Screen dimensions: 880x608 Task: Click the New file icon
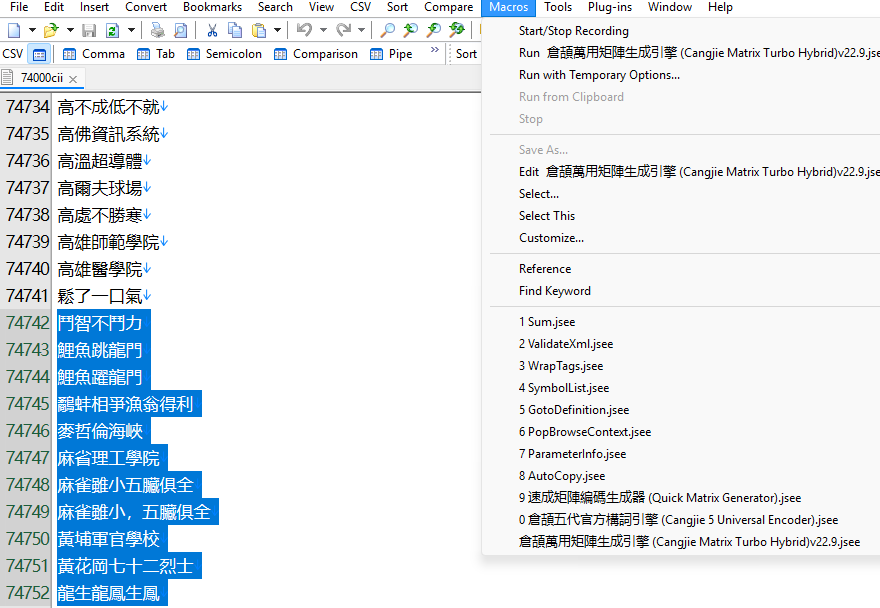click(x=12, y=31)
